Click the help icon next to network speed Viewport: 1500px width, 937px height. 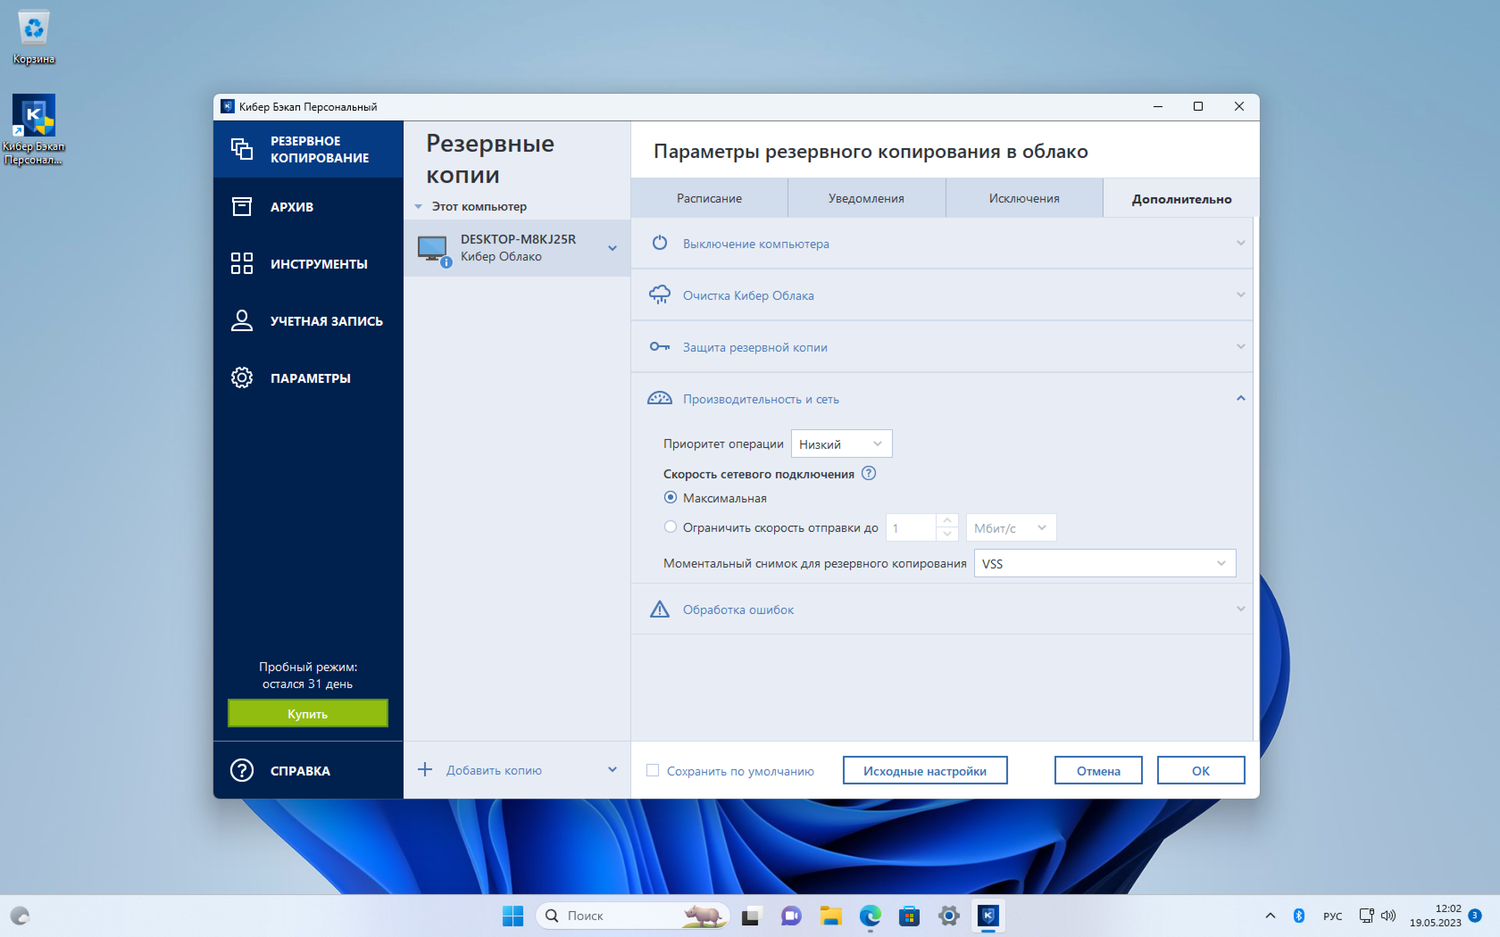(869, 473)
